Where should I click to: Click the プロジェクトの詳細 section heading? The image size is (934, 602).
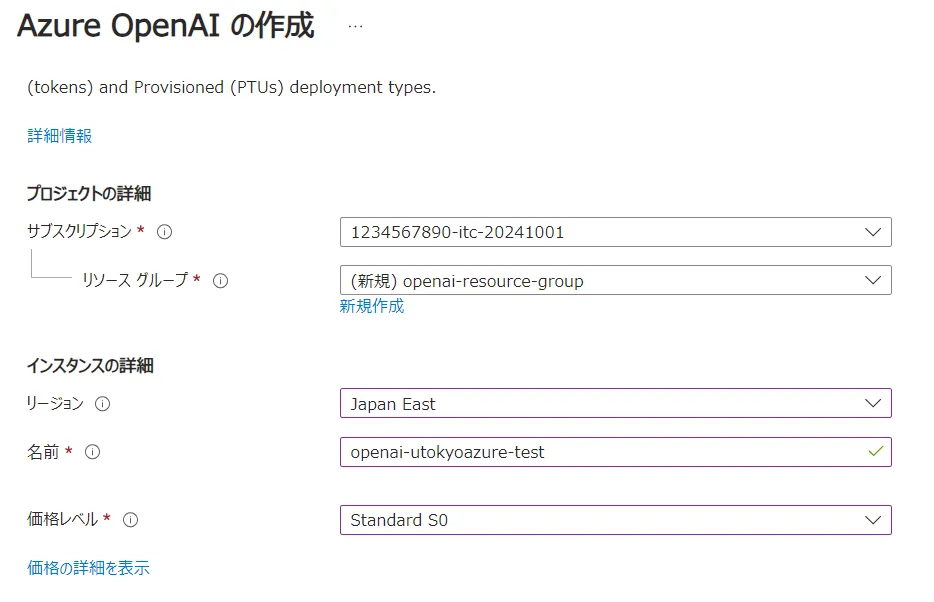88,194
